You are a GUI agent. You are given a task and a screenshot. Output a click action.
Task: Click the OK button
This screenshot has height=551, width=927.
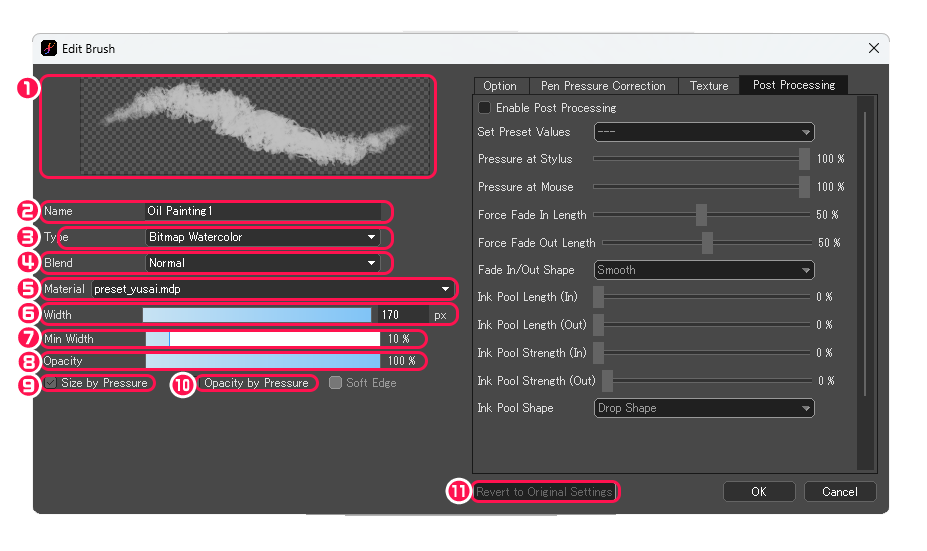pyautogui.click(x=759, y=492)
